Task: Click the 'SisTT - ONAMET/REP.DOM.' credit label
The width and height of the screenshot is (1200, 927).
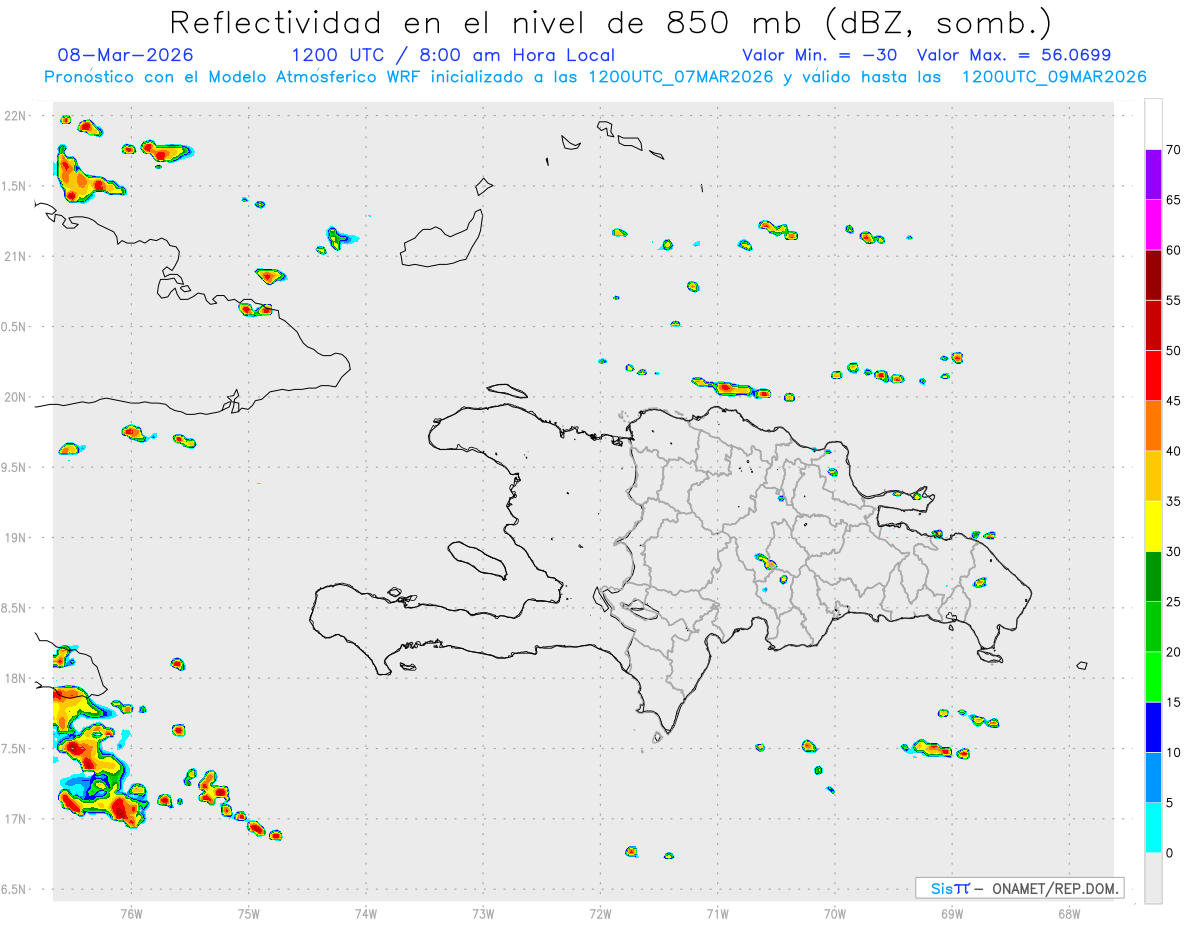Action: [x=1019, y=888]
